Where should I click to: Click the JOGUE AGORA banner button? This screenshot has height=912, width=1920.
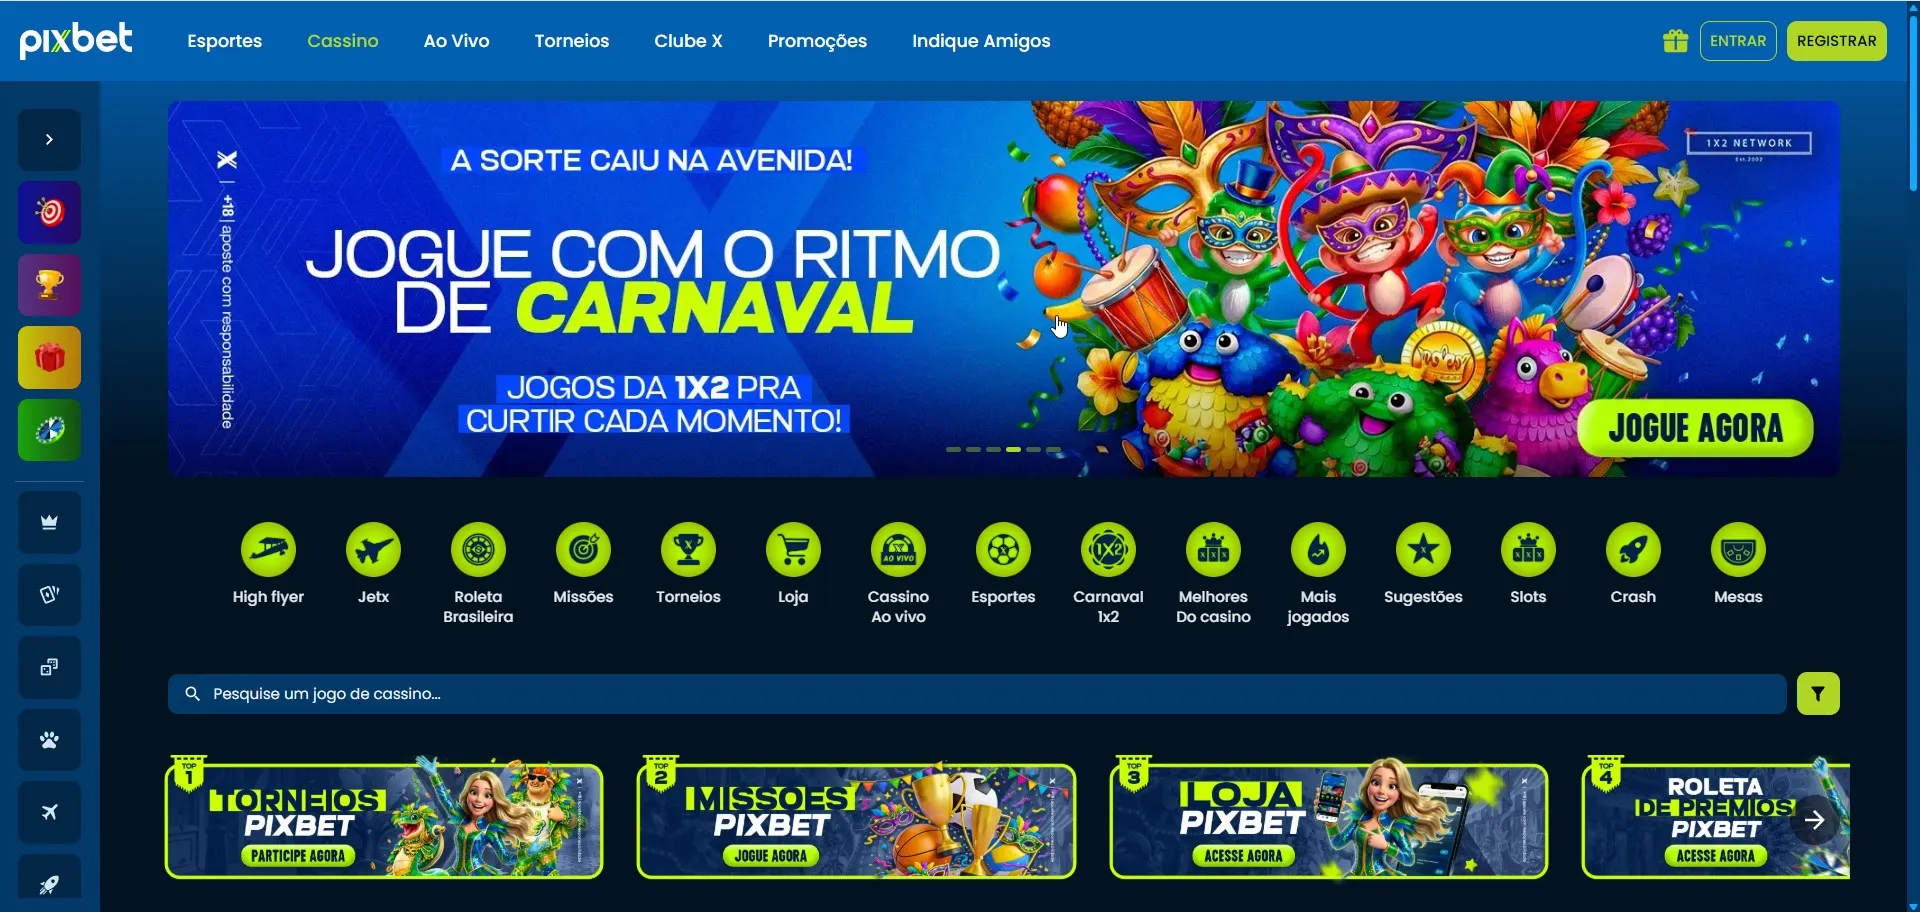click(1695, 428)
